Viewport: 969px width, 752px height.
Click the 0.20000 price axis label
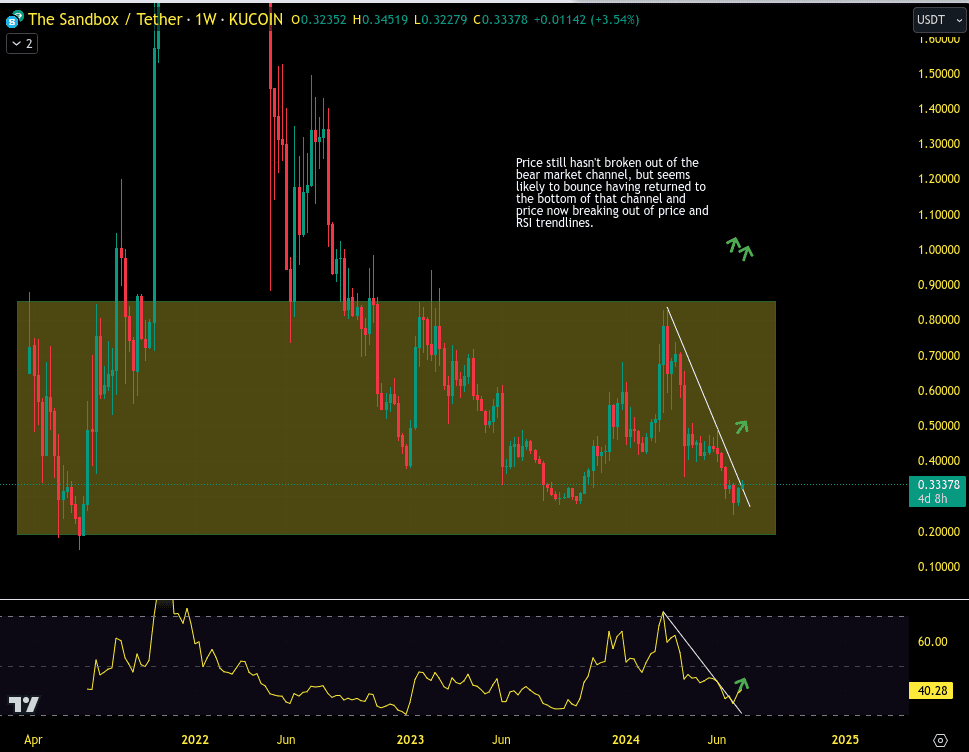(x=939, y=532)
